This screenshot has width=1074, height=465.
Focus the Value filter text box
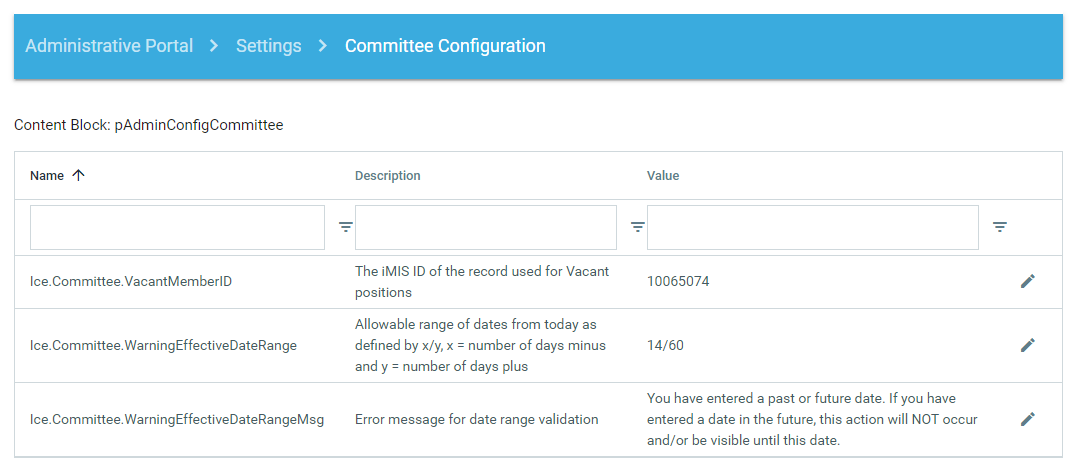812,227
